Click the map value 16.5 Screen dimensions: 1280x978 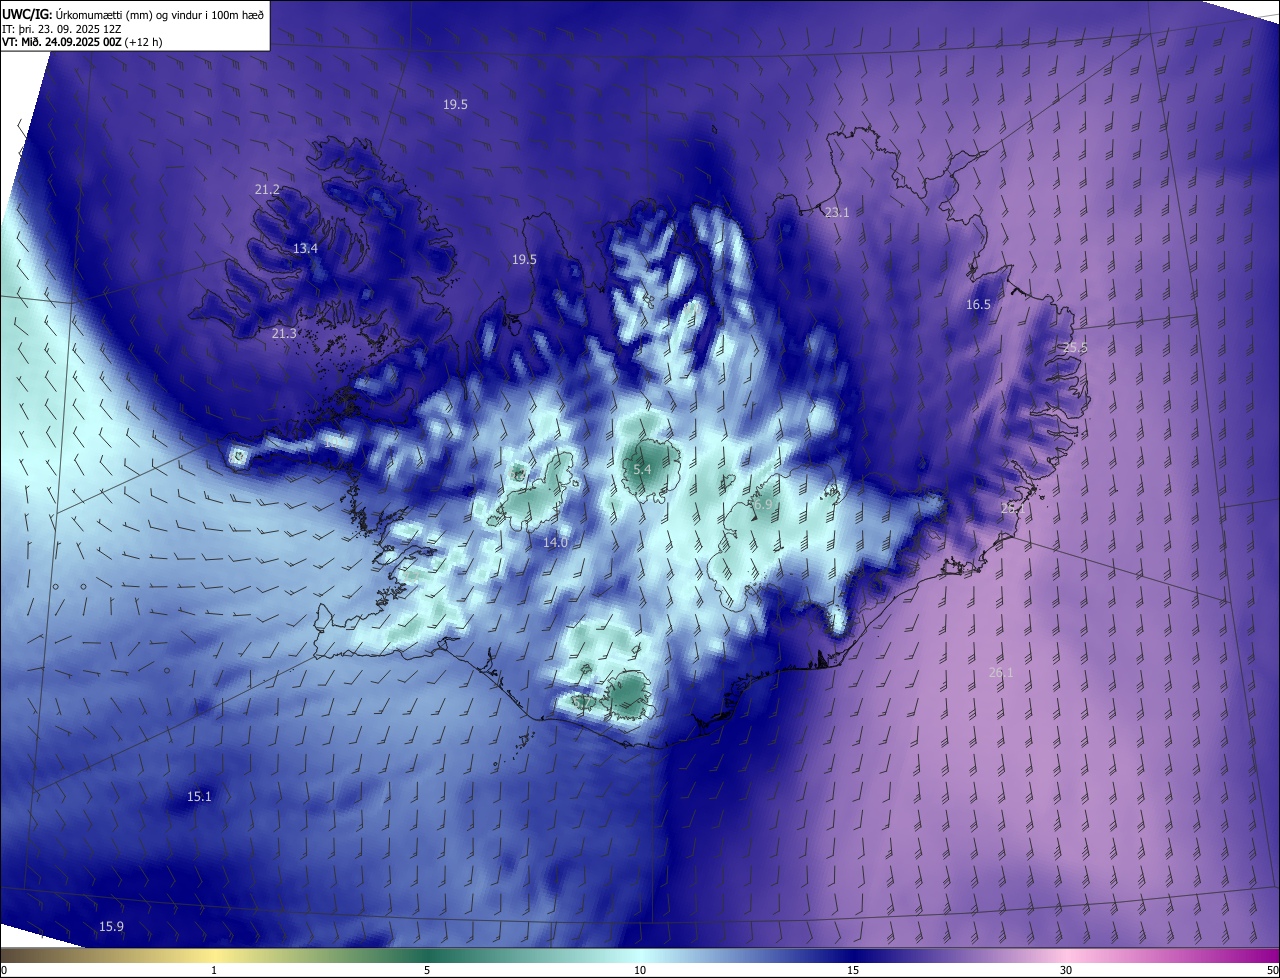pyautogui.click(x=978, y=304)
